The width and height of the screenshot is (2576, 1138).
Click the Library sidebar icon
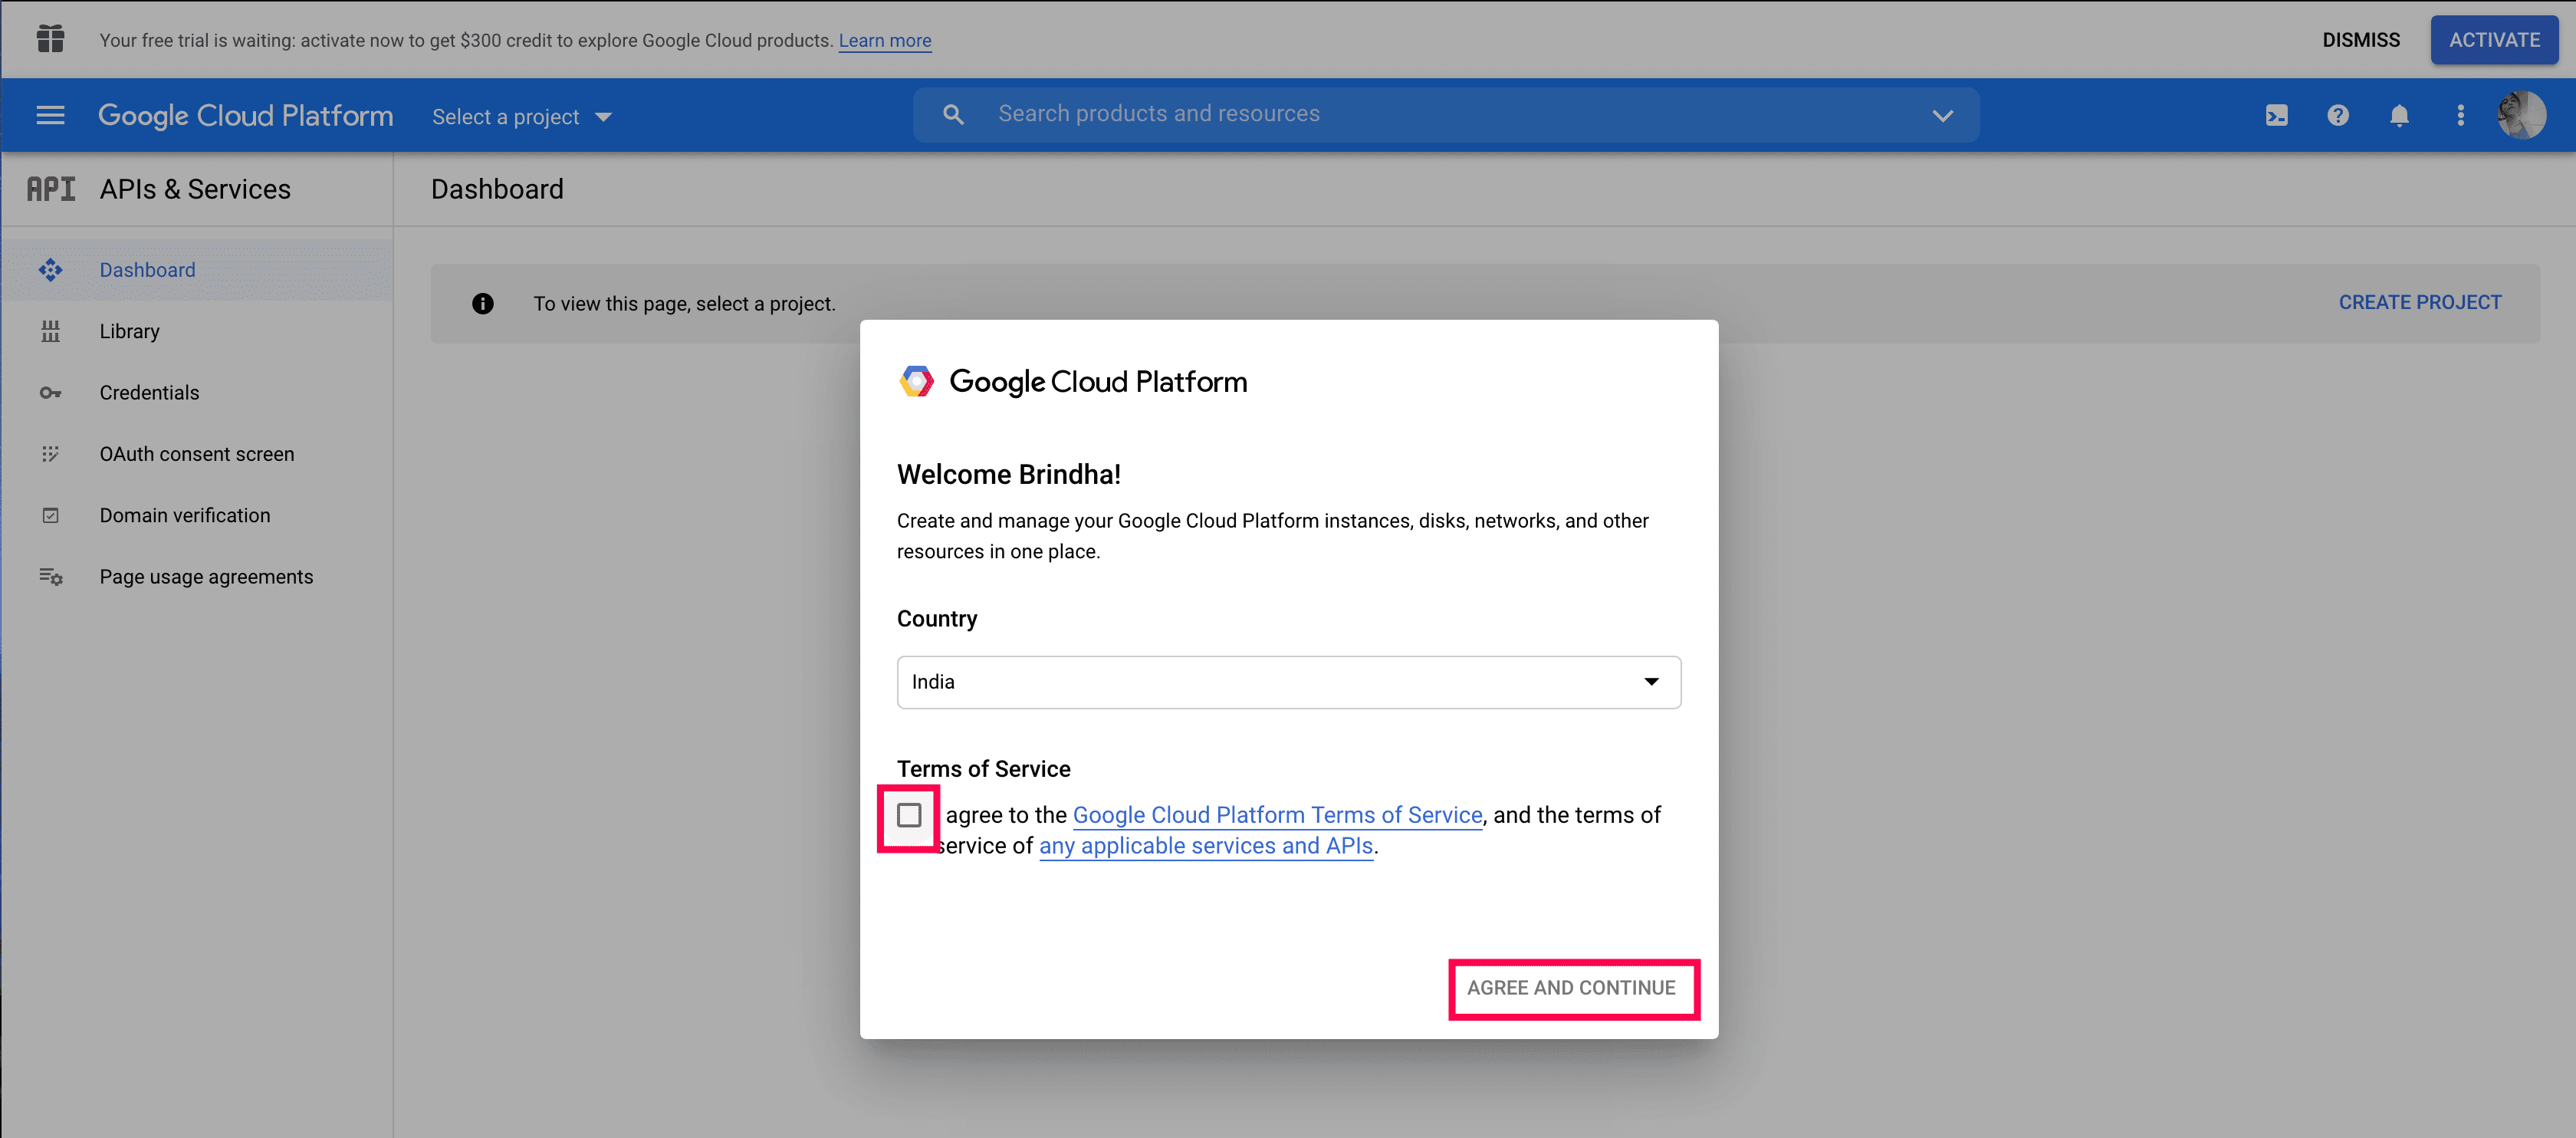[x=50, y=331]
